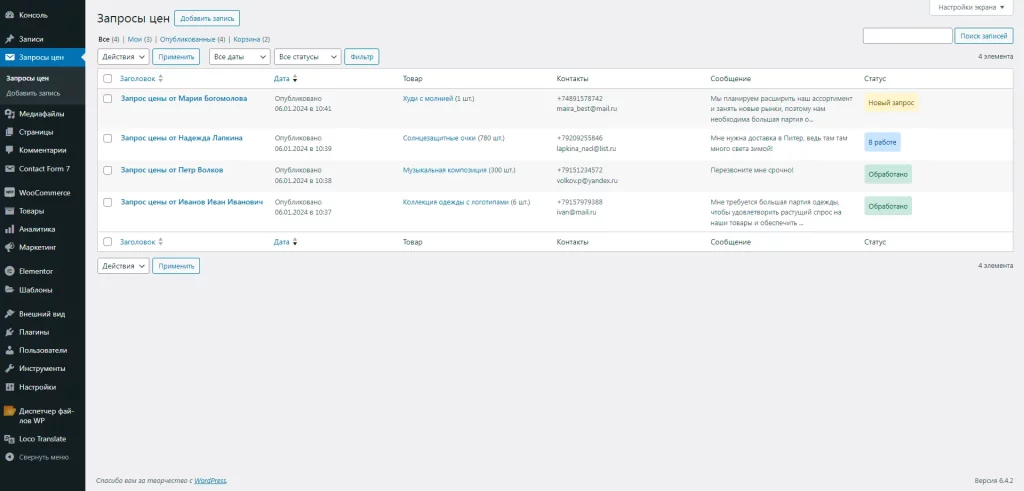Open the bottom Действия bulk actions dropdown
1024x491 pixels.
[x=123, y=266]
